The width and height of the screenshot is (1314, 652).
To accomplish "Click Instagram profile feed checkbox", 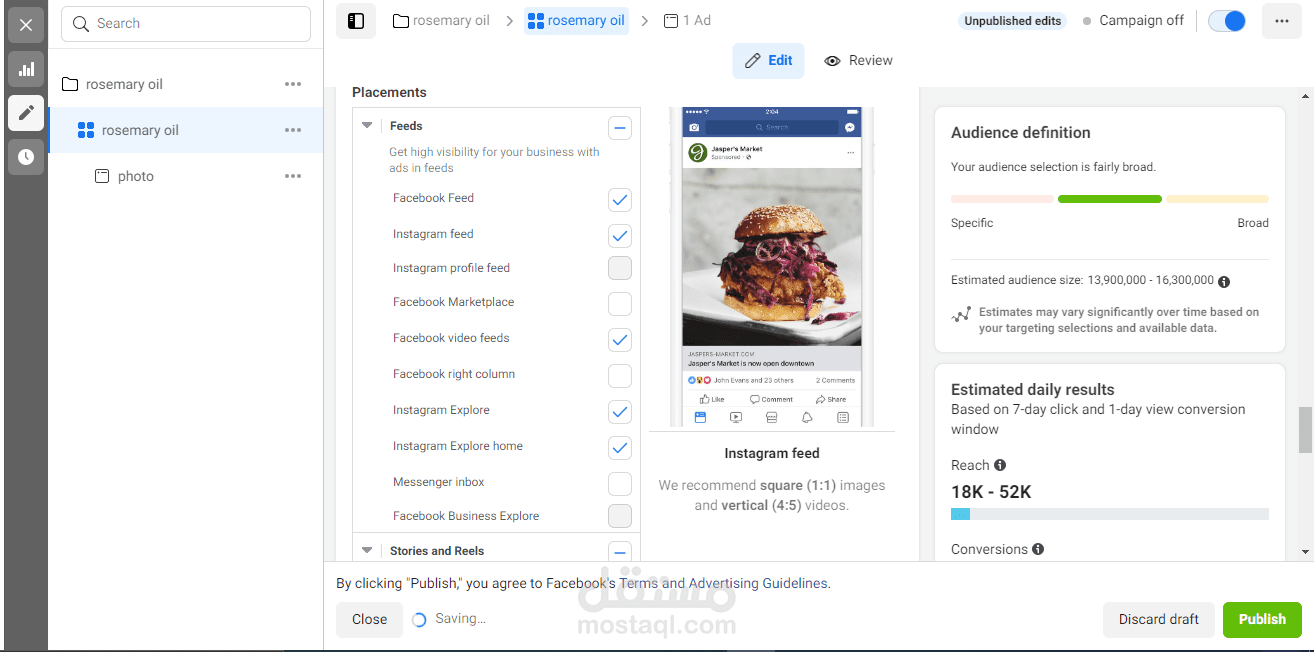I will [x=620, y=268].
